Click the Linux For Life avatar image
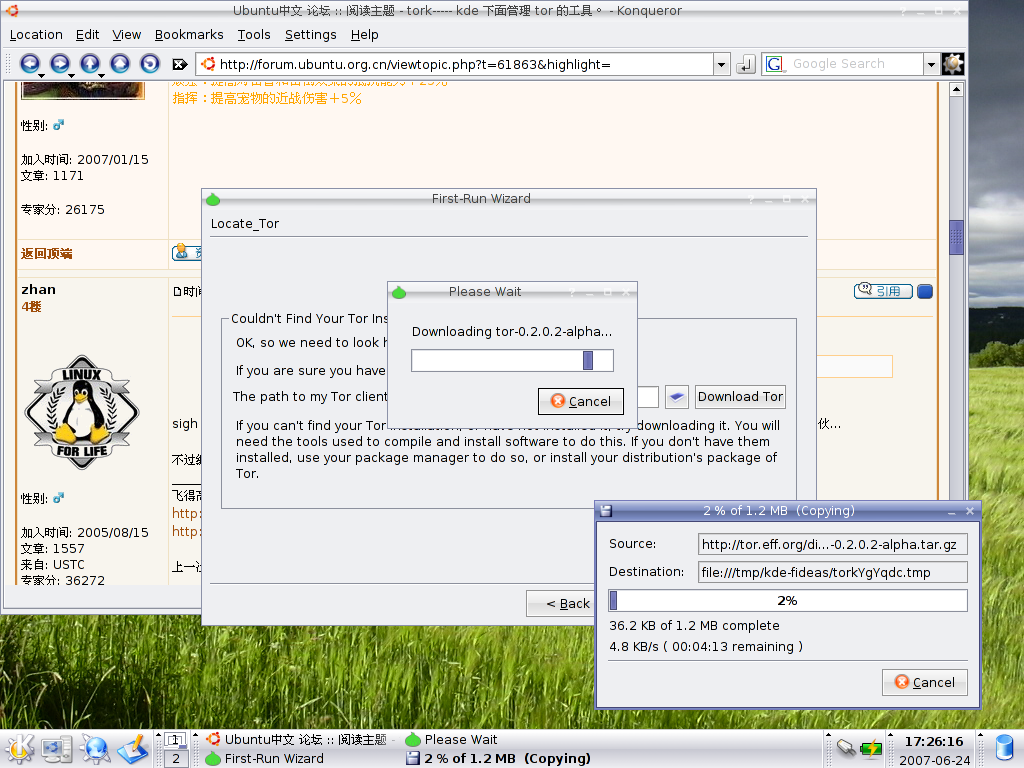 tap(82, 412)
